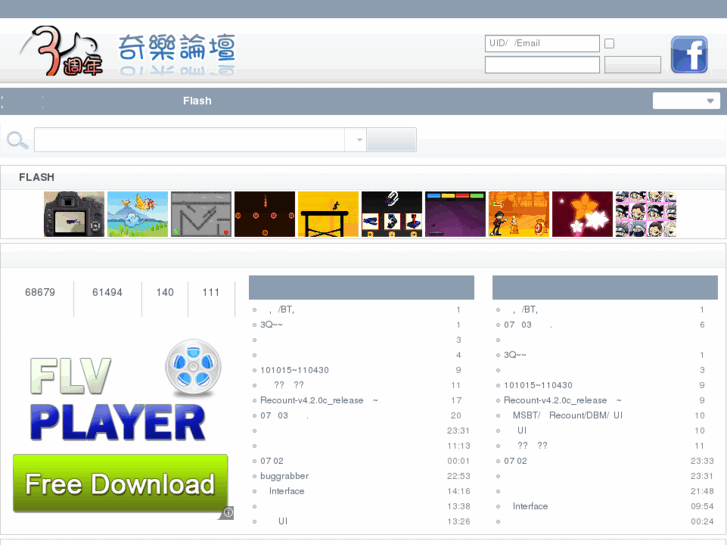Click the 68679 statistic
Image resolution: width=727 pixels, height=545 pixels.
pos(40,292)
